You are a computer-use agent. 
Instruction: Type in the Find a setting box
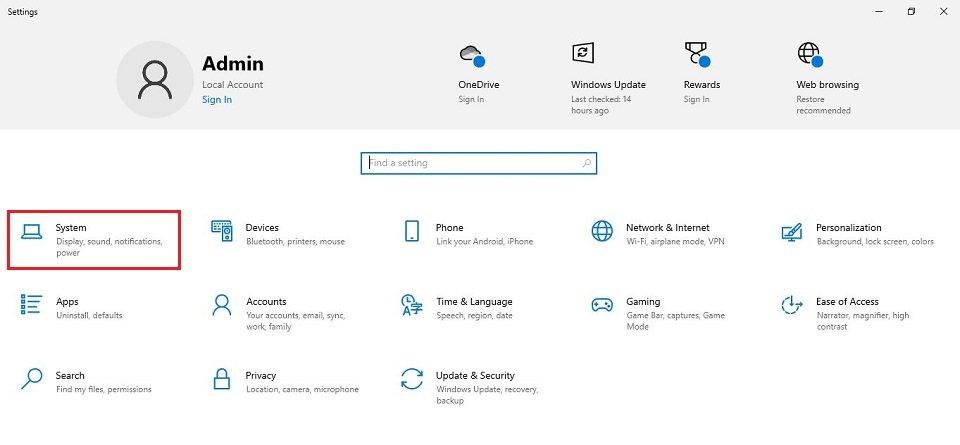click(x=470, y=163)
